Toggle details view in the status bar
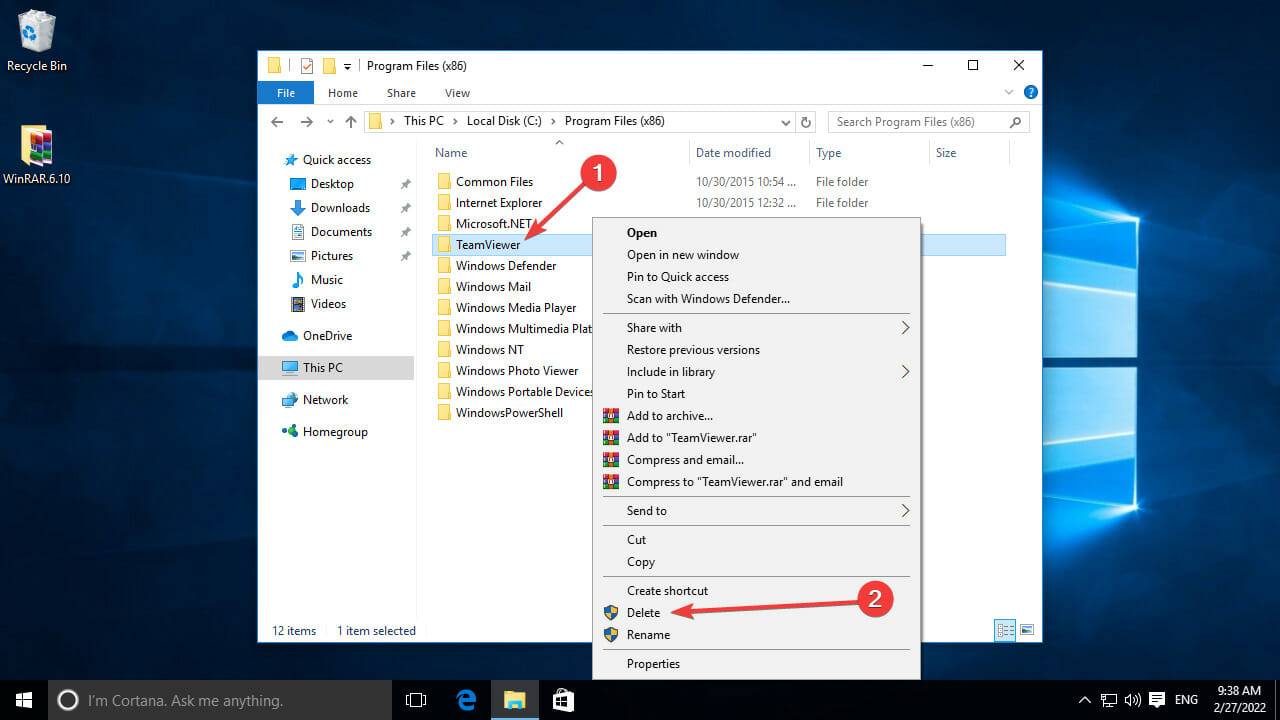 tap(1005, 630)
